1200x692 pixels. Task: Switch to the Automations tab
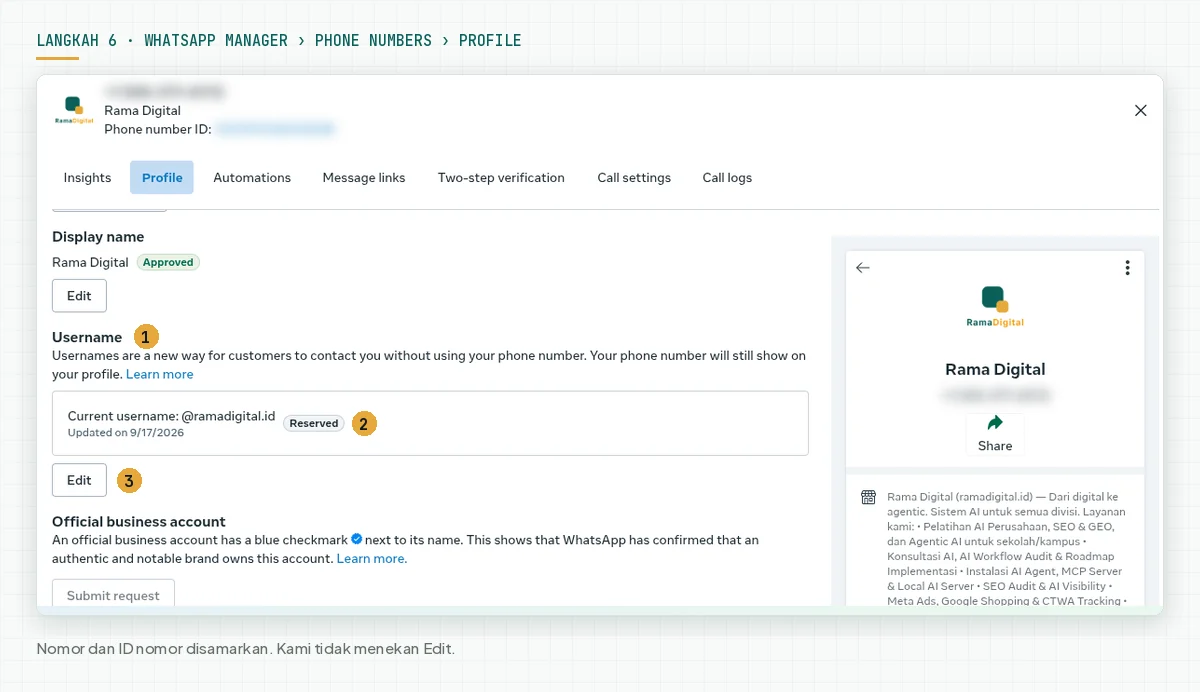[x=252, y=178]
